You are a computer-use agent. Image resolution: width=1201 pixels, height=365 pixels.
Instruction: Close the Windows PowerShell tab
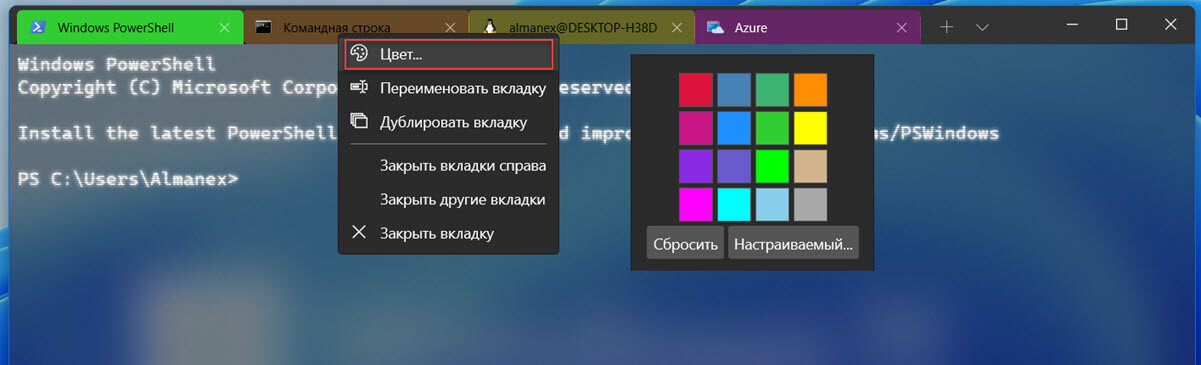tap(225, 28)
